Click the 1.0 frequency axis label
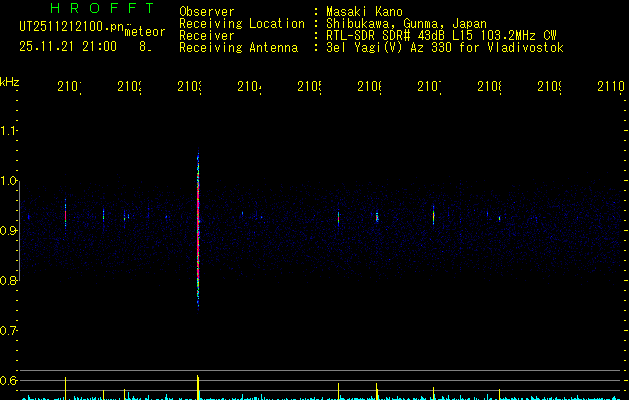This screenshot has width=629, height=400. point(8,181)
